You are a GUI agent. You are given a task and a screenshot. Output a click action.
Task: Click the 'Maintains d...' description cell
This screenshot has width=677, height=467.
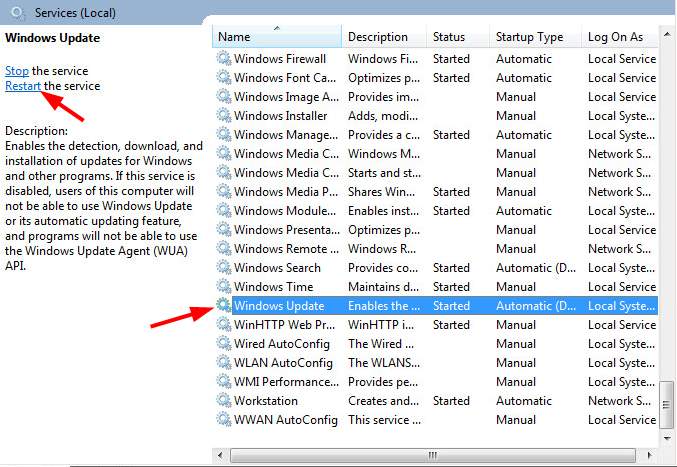tap(383, 287)
